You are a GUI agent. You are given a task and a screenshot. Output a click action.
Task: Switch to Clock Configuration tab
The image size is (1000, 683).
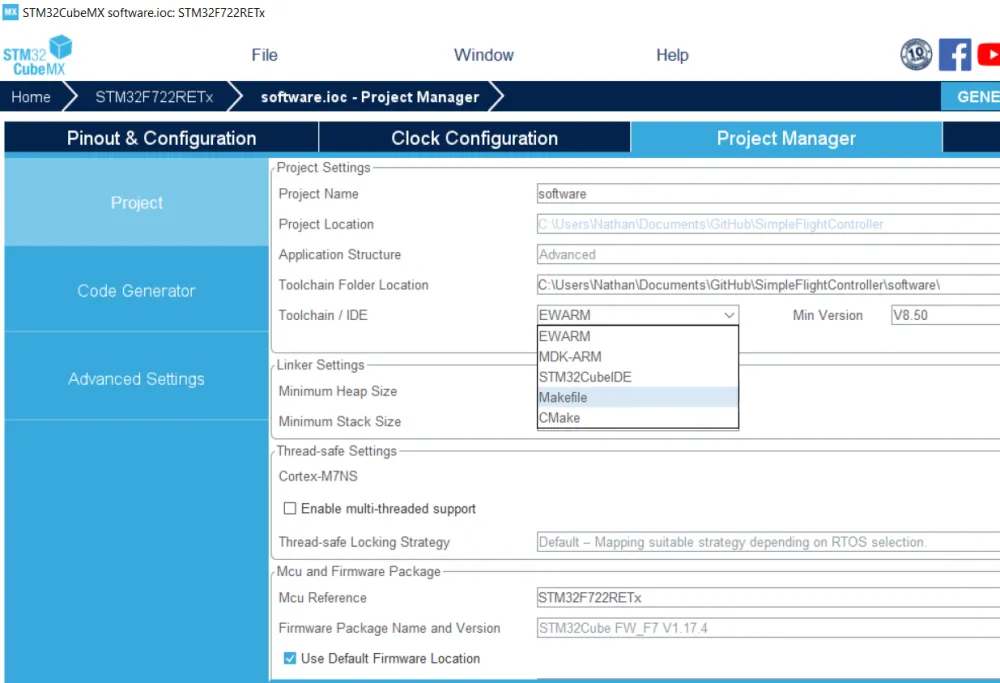pyautogui.click(x=474, y=139)
